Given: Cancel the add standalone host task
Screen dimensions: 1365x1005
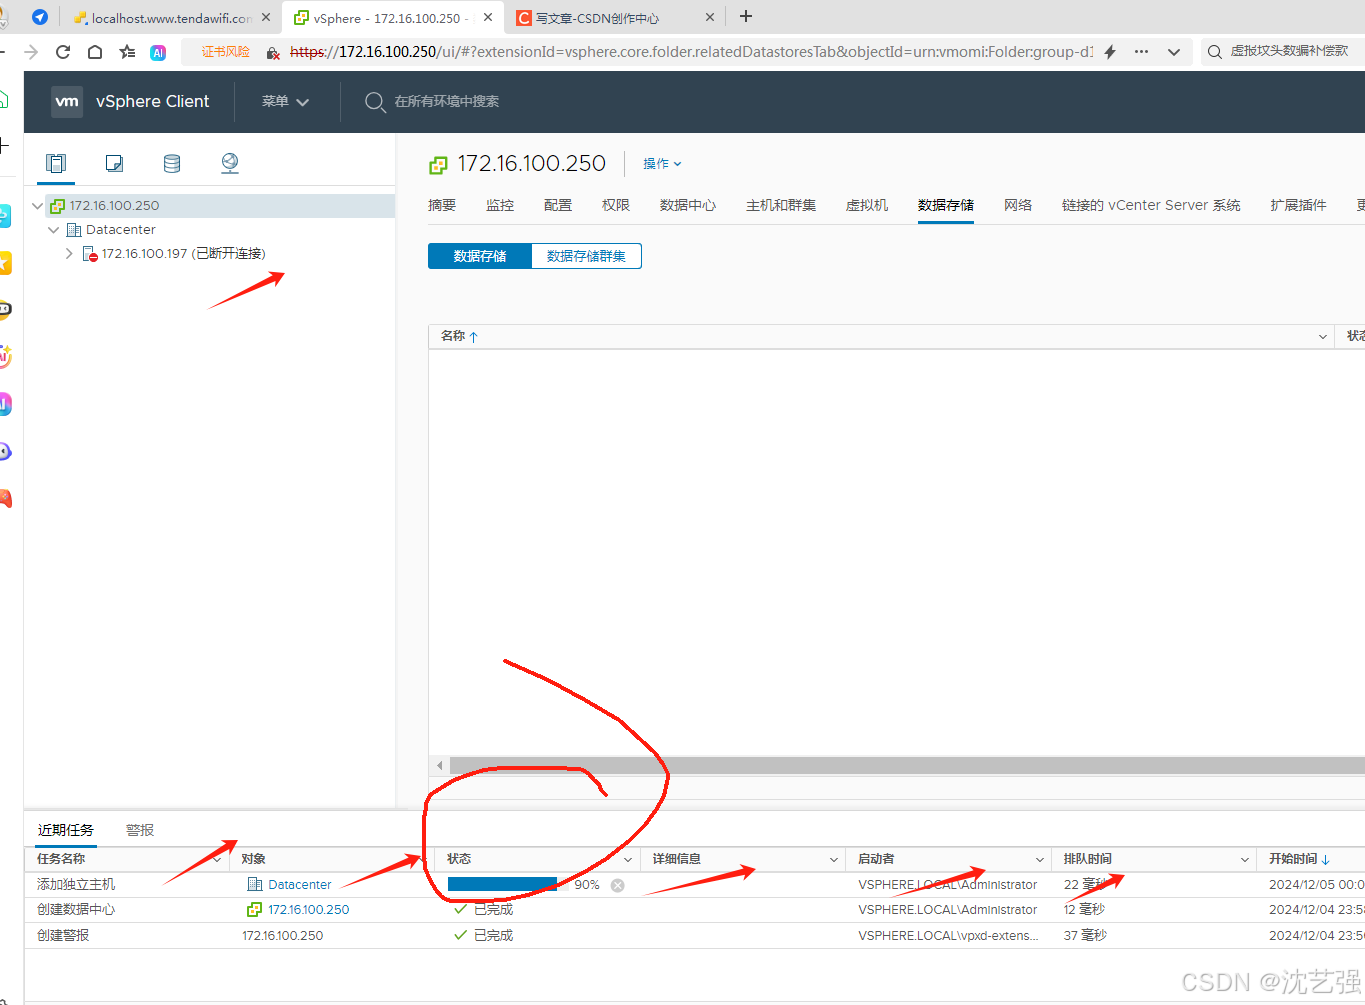Looking at the screenshot, I should [x=618, y=885].
